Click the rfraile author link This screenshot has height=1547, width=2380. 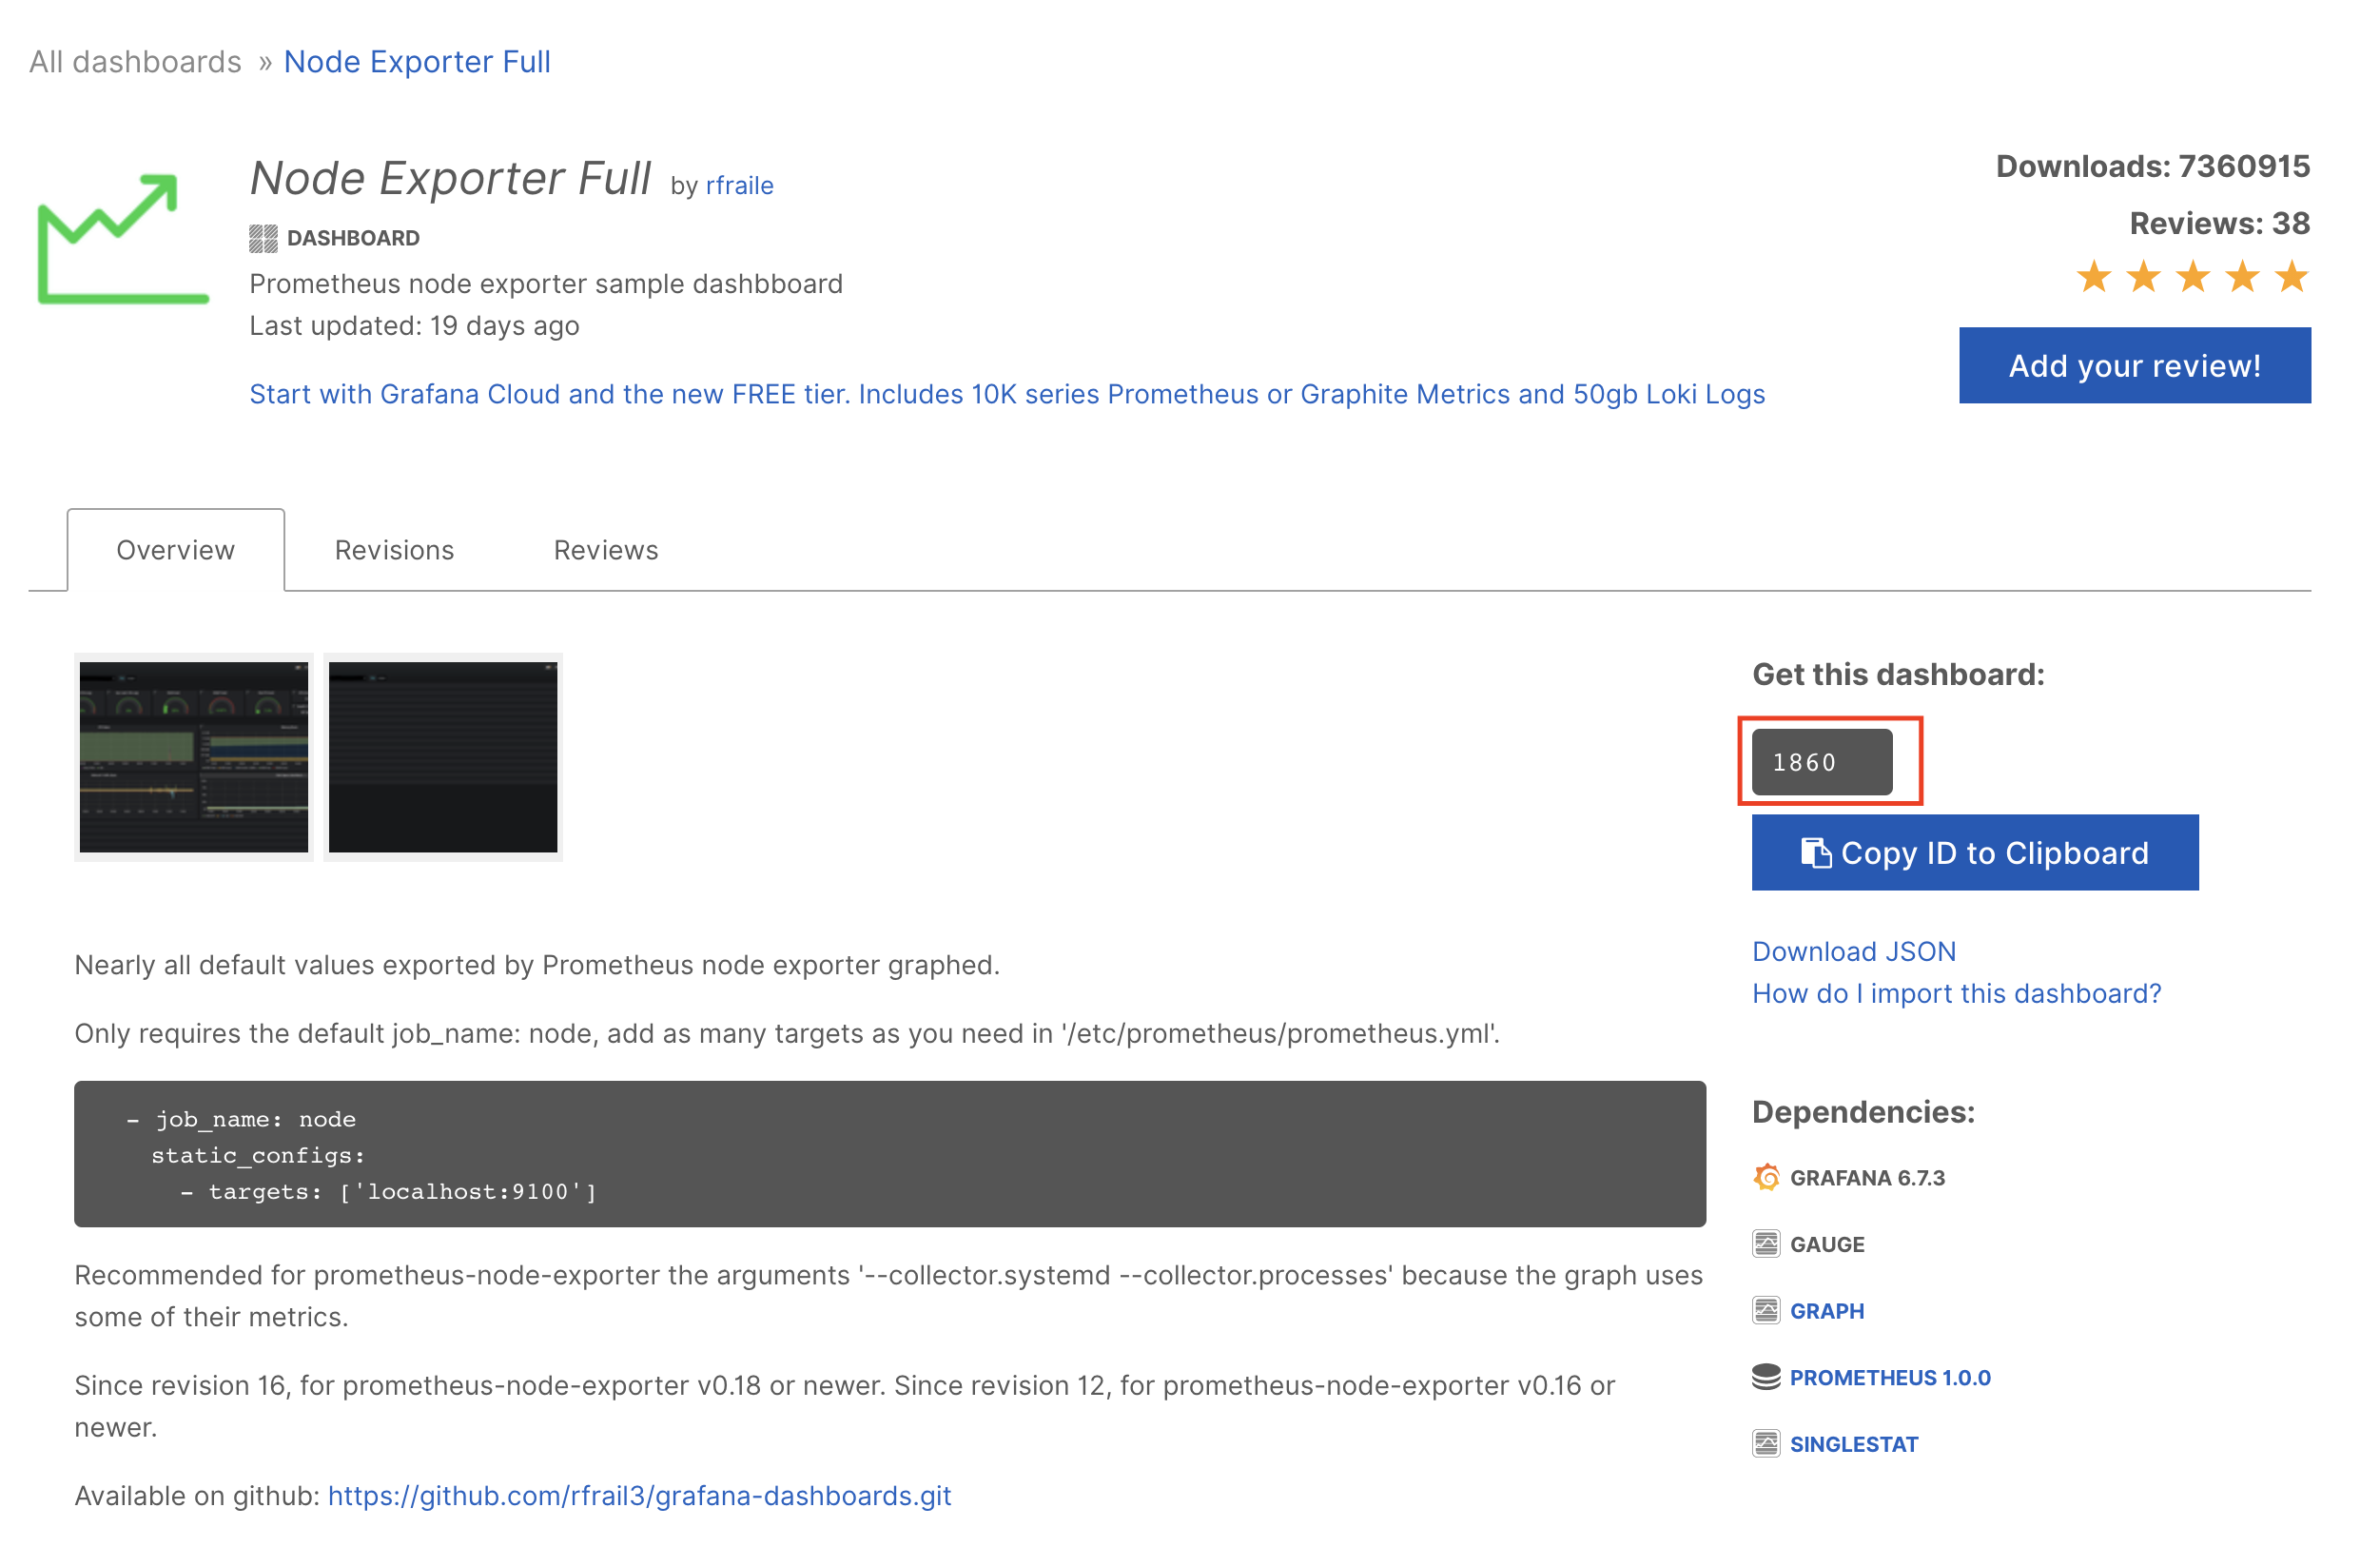pyautogui.click(x=739, y=186)
